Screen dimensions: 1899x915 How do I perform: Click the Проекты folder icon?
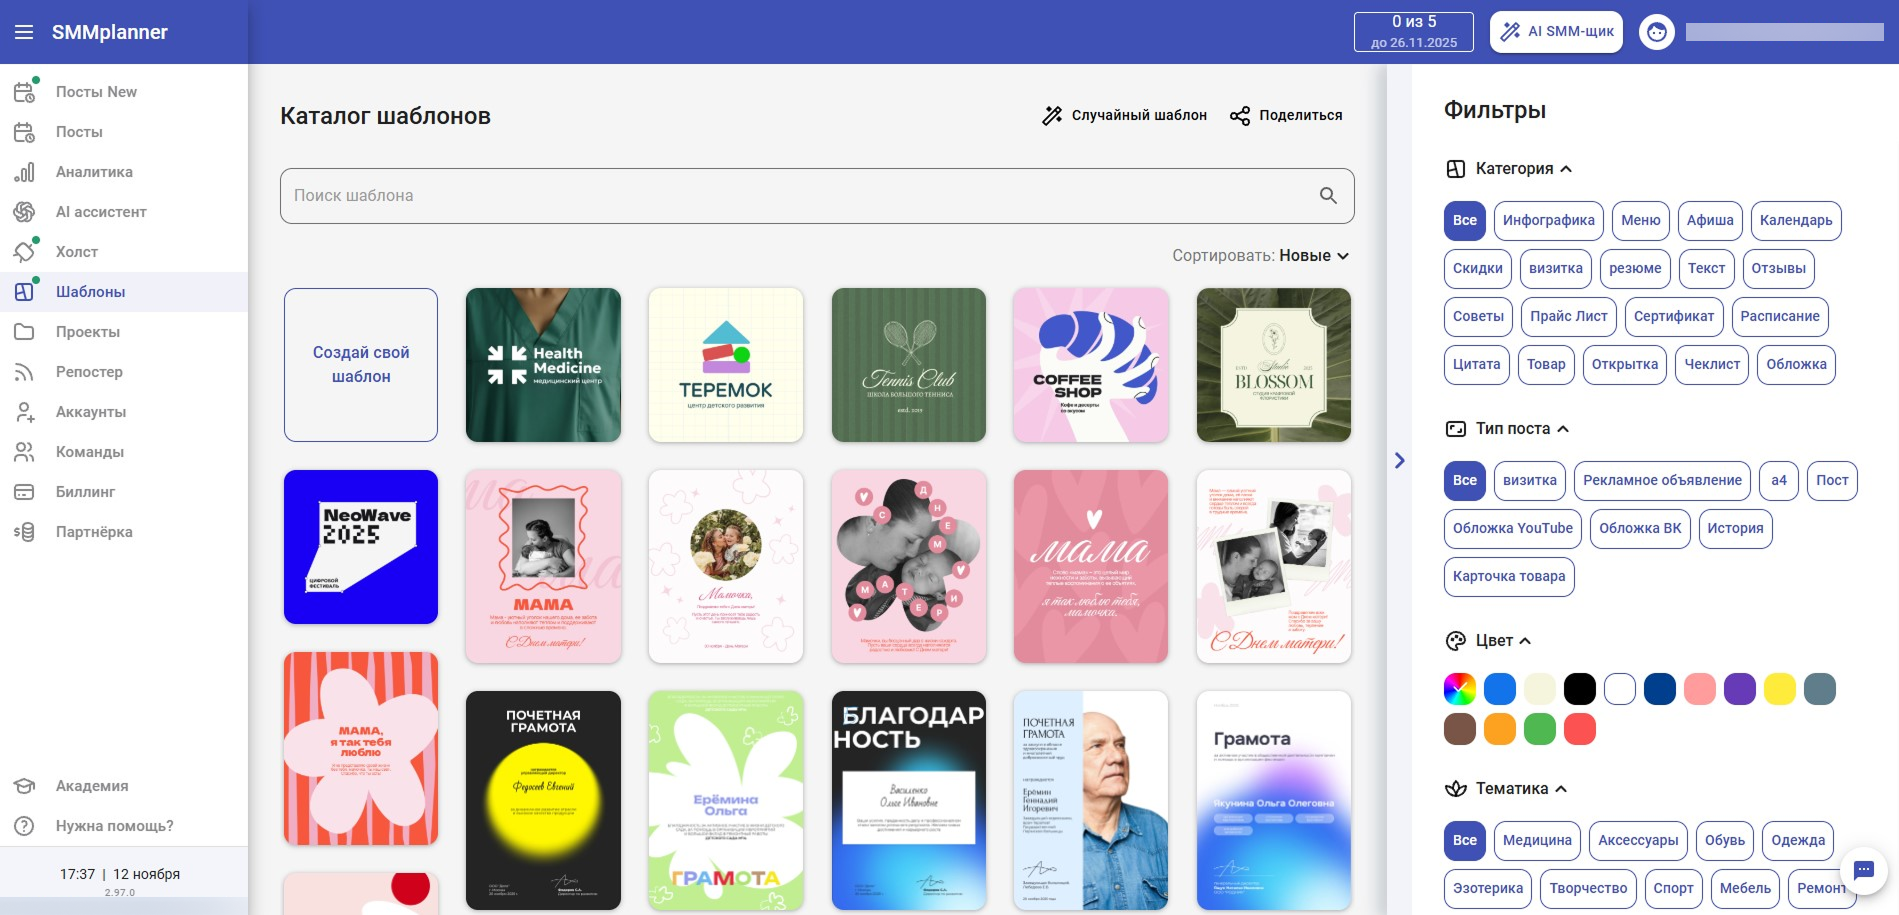pyautogui.click(x=24, y=332)
